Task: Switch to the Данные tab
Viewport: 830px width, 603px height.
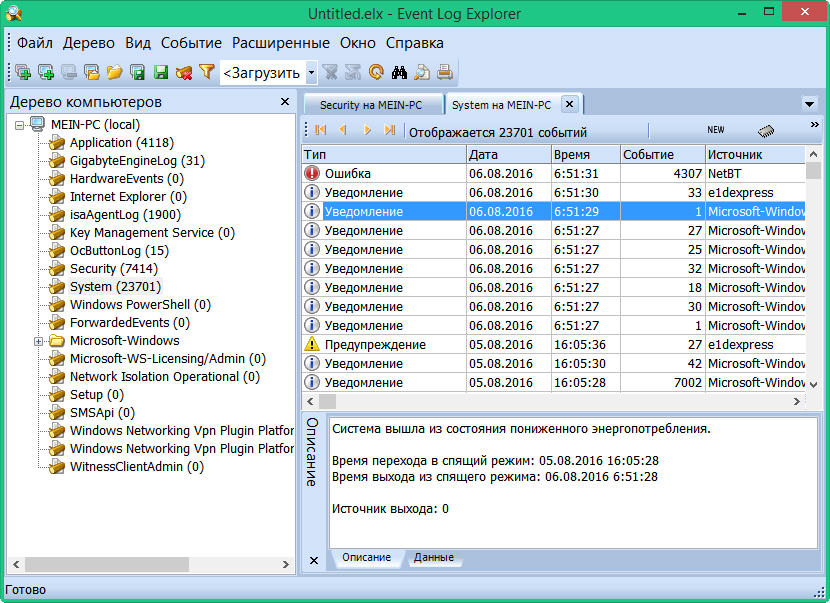Action: [433, 557]
